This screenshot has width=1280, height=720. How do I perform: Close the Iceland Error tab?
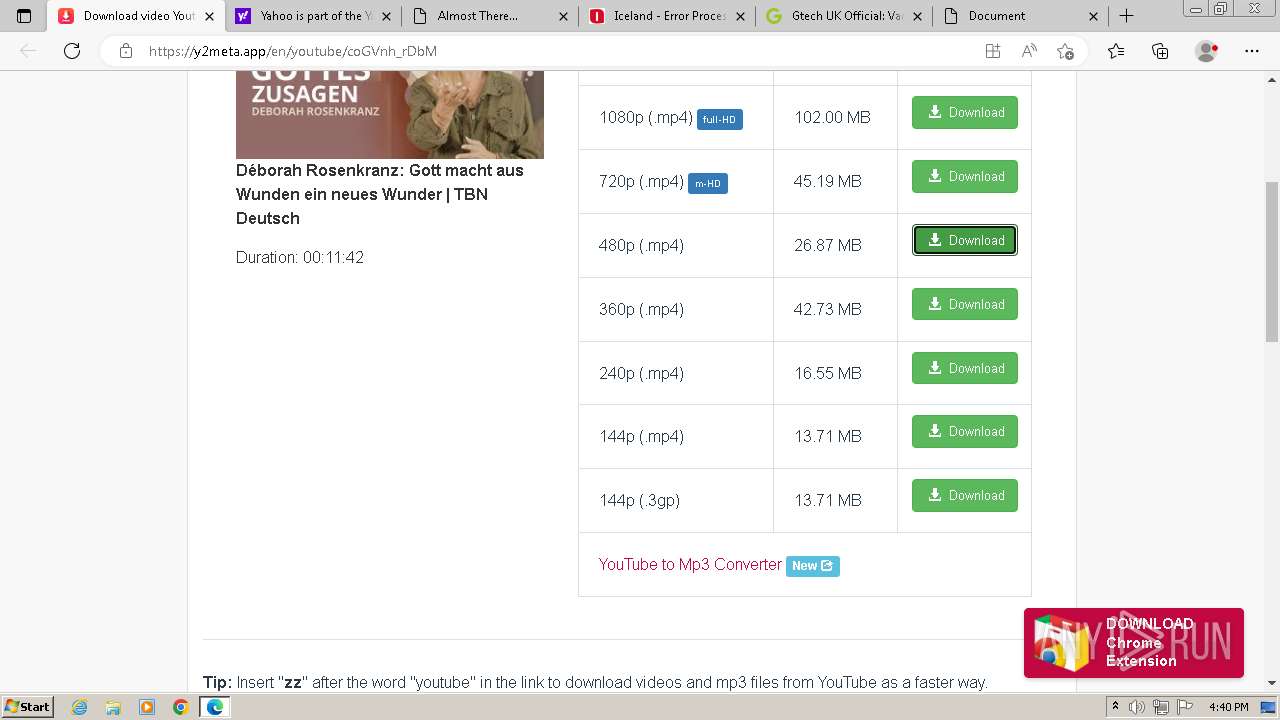[739, 16]
